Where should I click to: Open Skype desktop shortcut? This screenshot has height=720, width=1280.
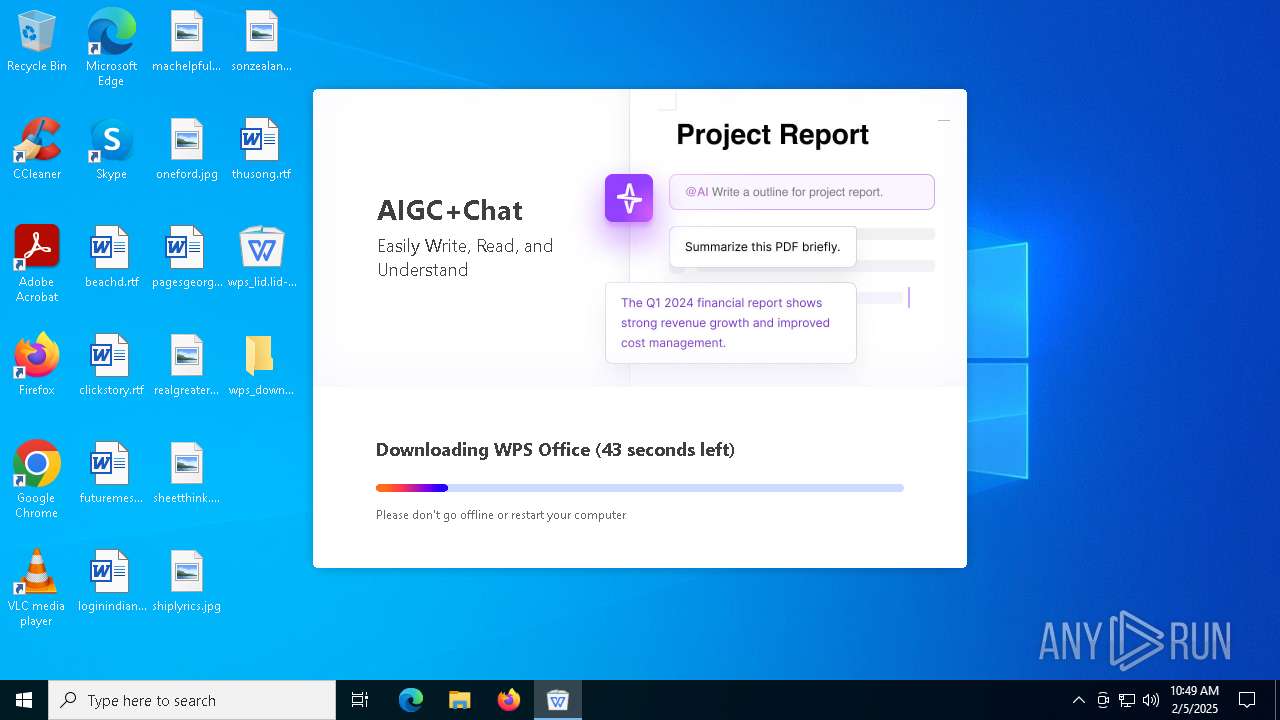click(x=111, y=149)
